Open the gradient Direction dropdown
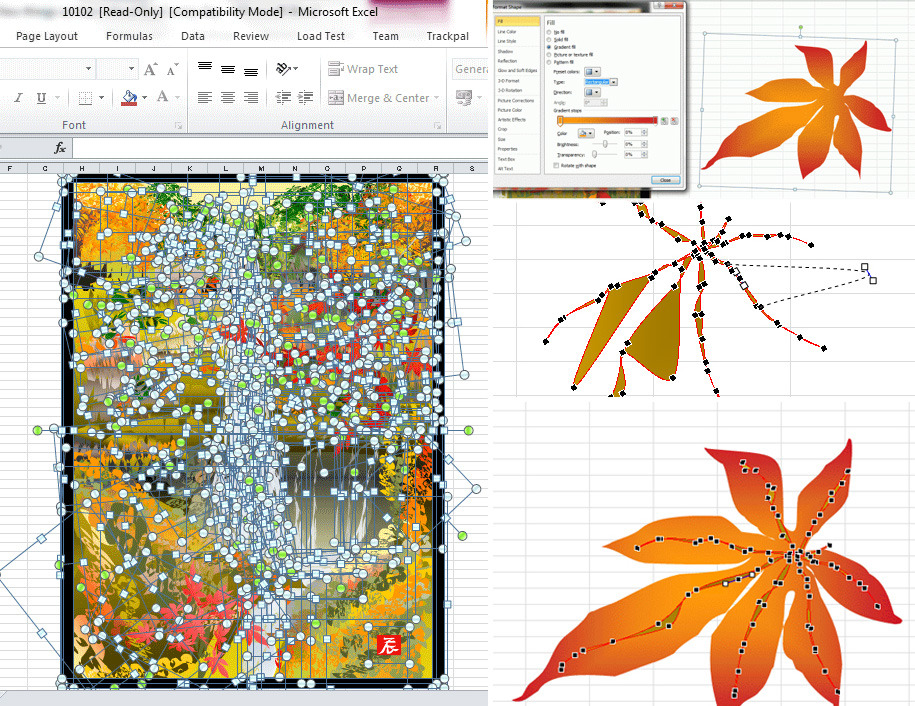This screenshot has height=706, width=915. [x=595, y=92]
